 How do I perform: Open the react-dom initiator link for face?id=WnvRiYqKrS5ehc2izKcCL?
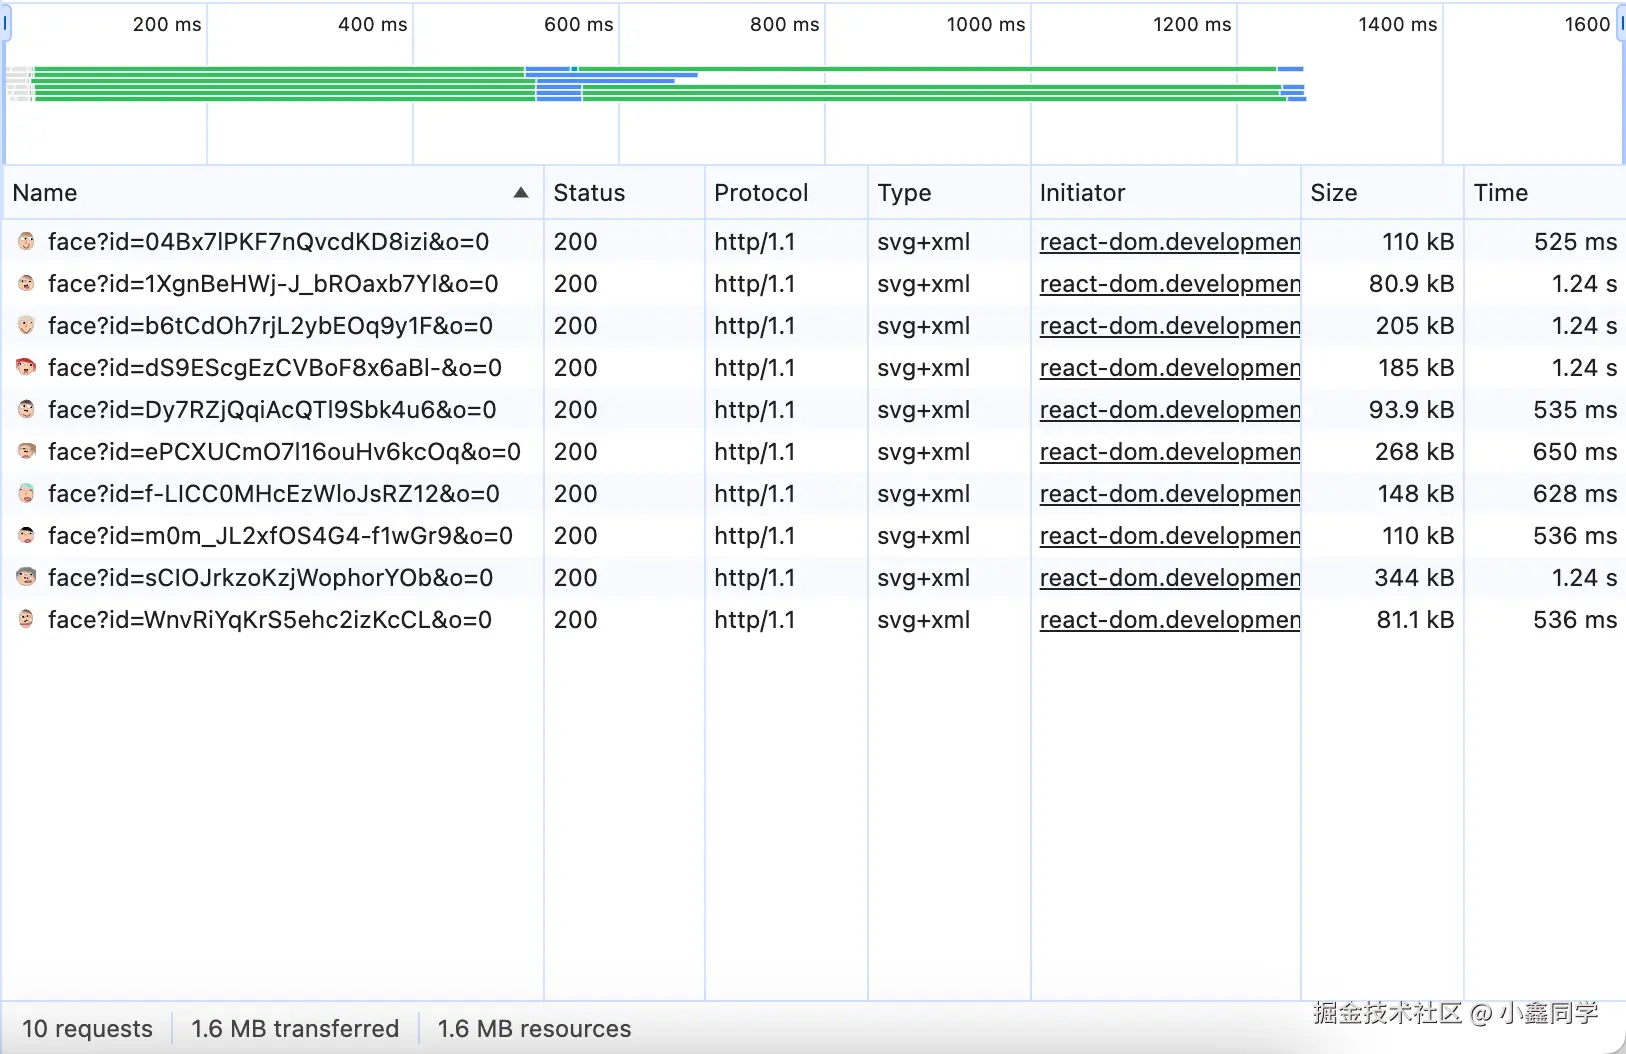1170,620
